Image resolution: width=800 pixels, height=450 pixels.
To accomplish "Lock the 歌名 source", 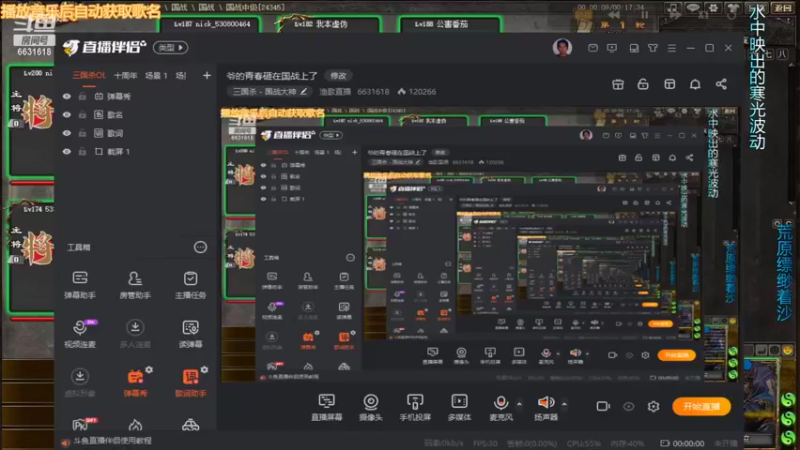I will click(x=82, y=115).
